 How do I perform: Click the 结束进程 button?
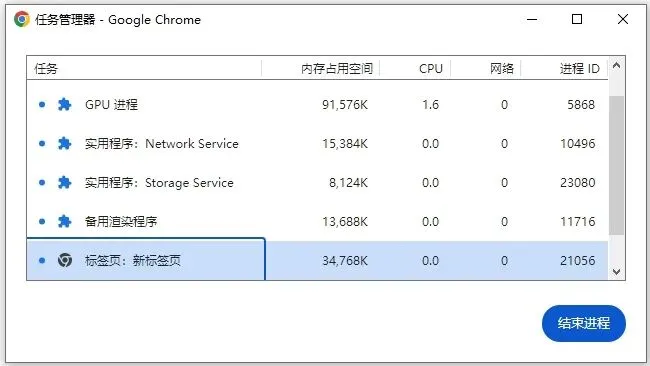(584, 323)
